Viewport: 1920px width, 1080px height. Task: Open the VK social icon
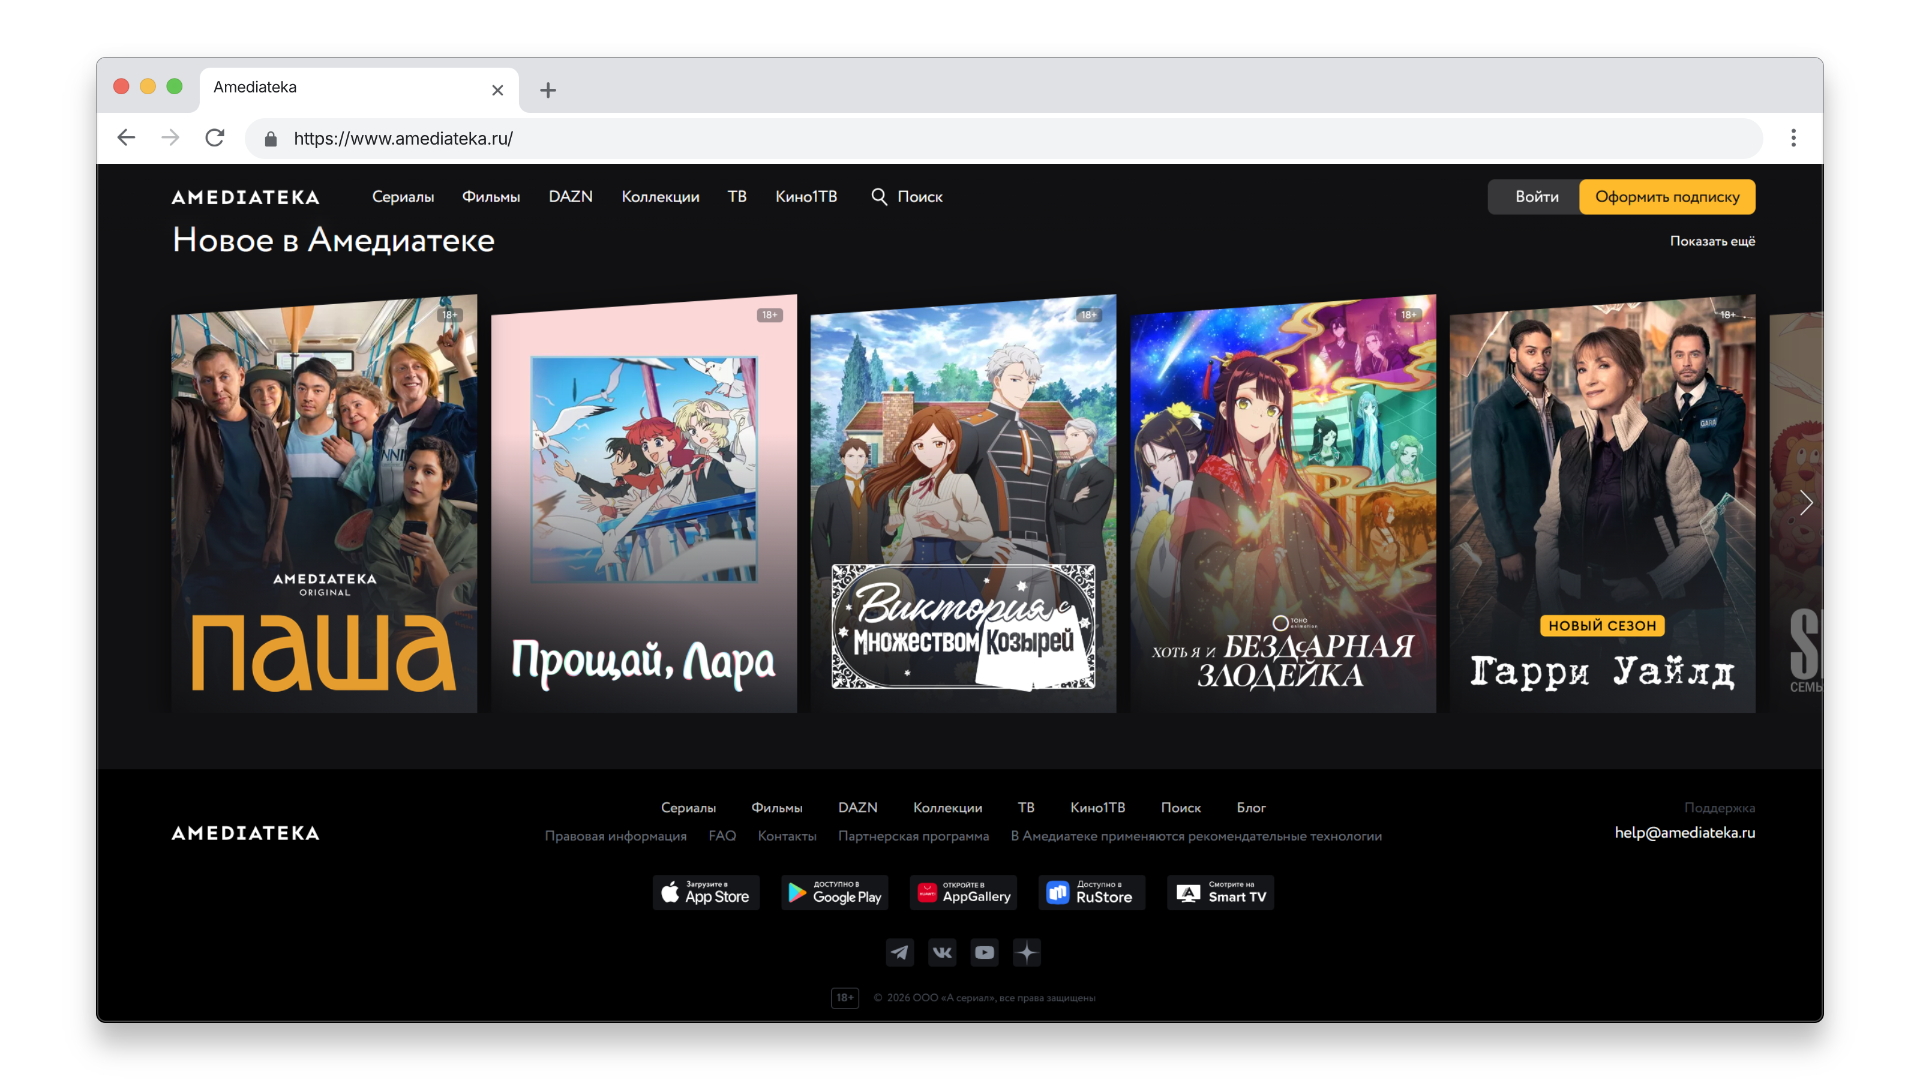[942, 953]
